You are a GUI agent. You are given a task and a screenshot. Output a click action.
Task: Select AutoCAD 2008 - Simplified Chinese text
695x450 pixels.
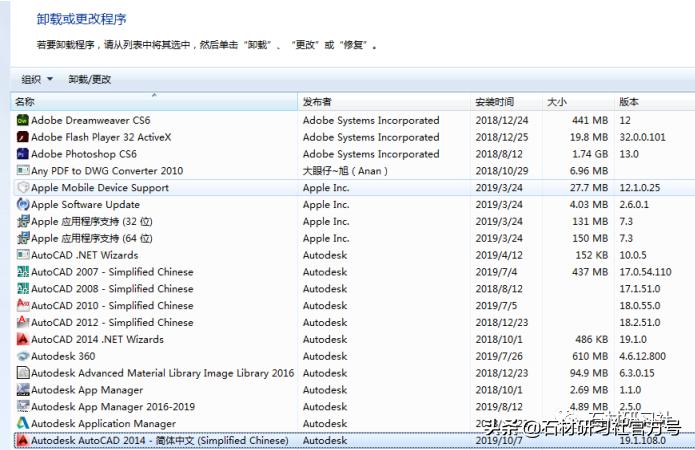coord(112,289)
